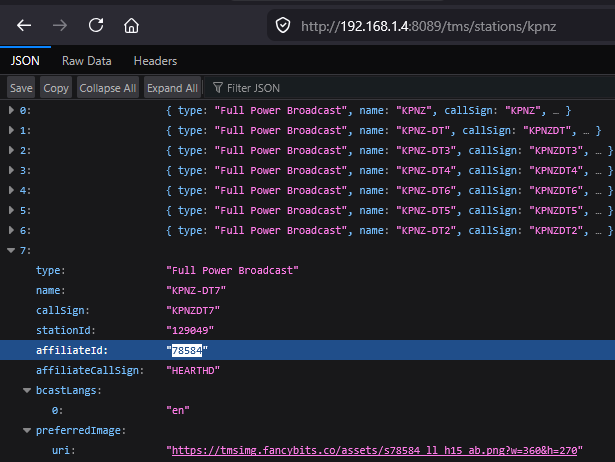Click the shield tracking protection icon
The image size is (615, 462).
283,26
